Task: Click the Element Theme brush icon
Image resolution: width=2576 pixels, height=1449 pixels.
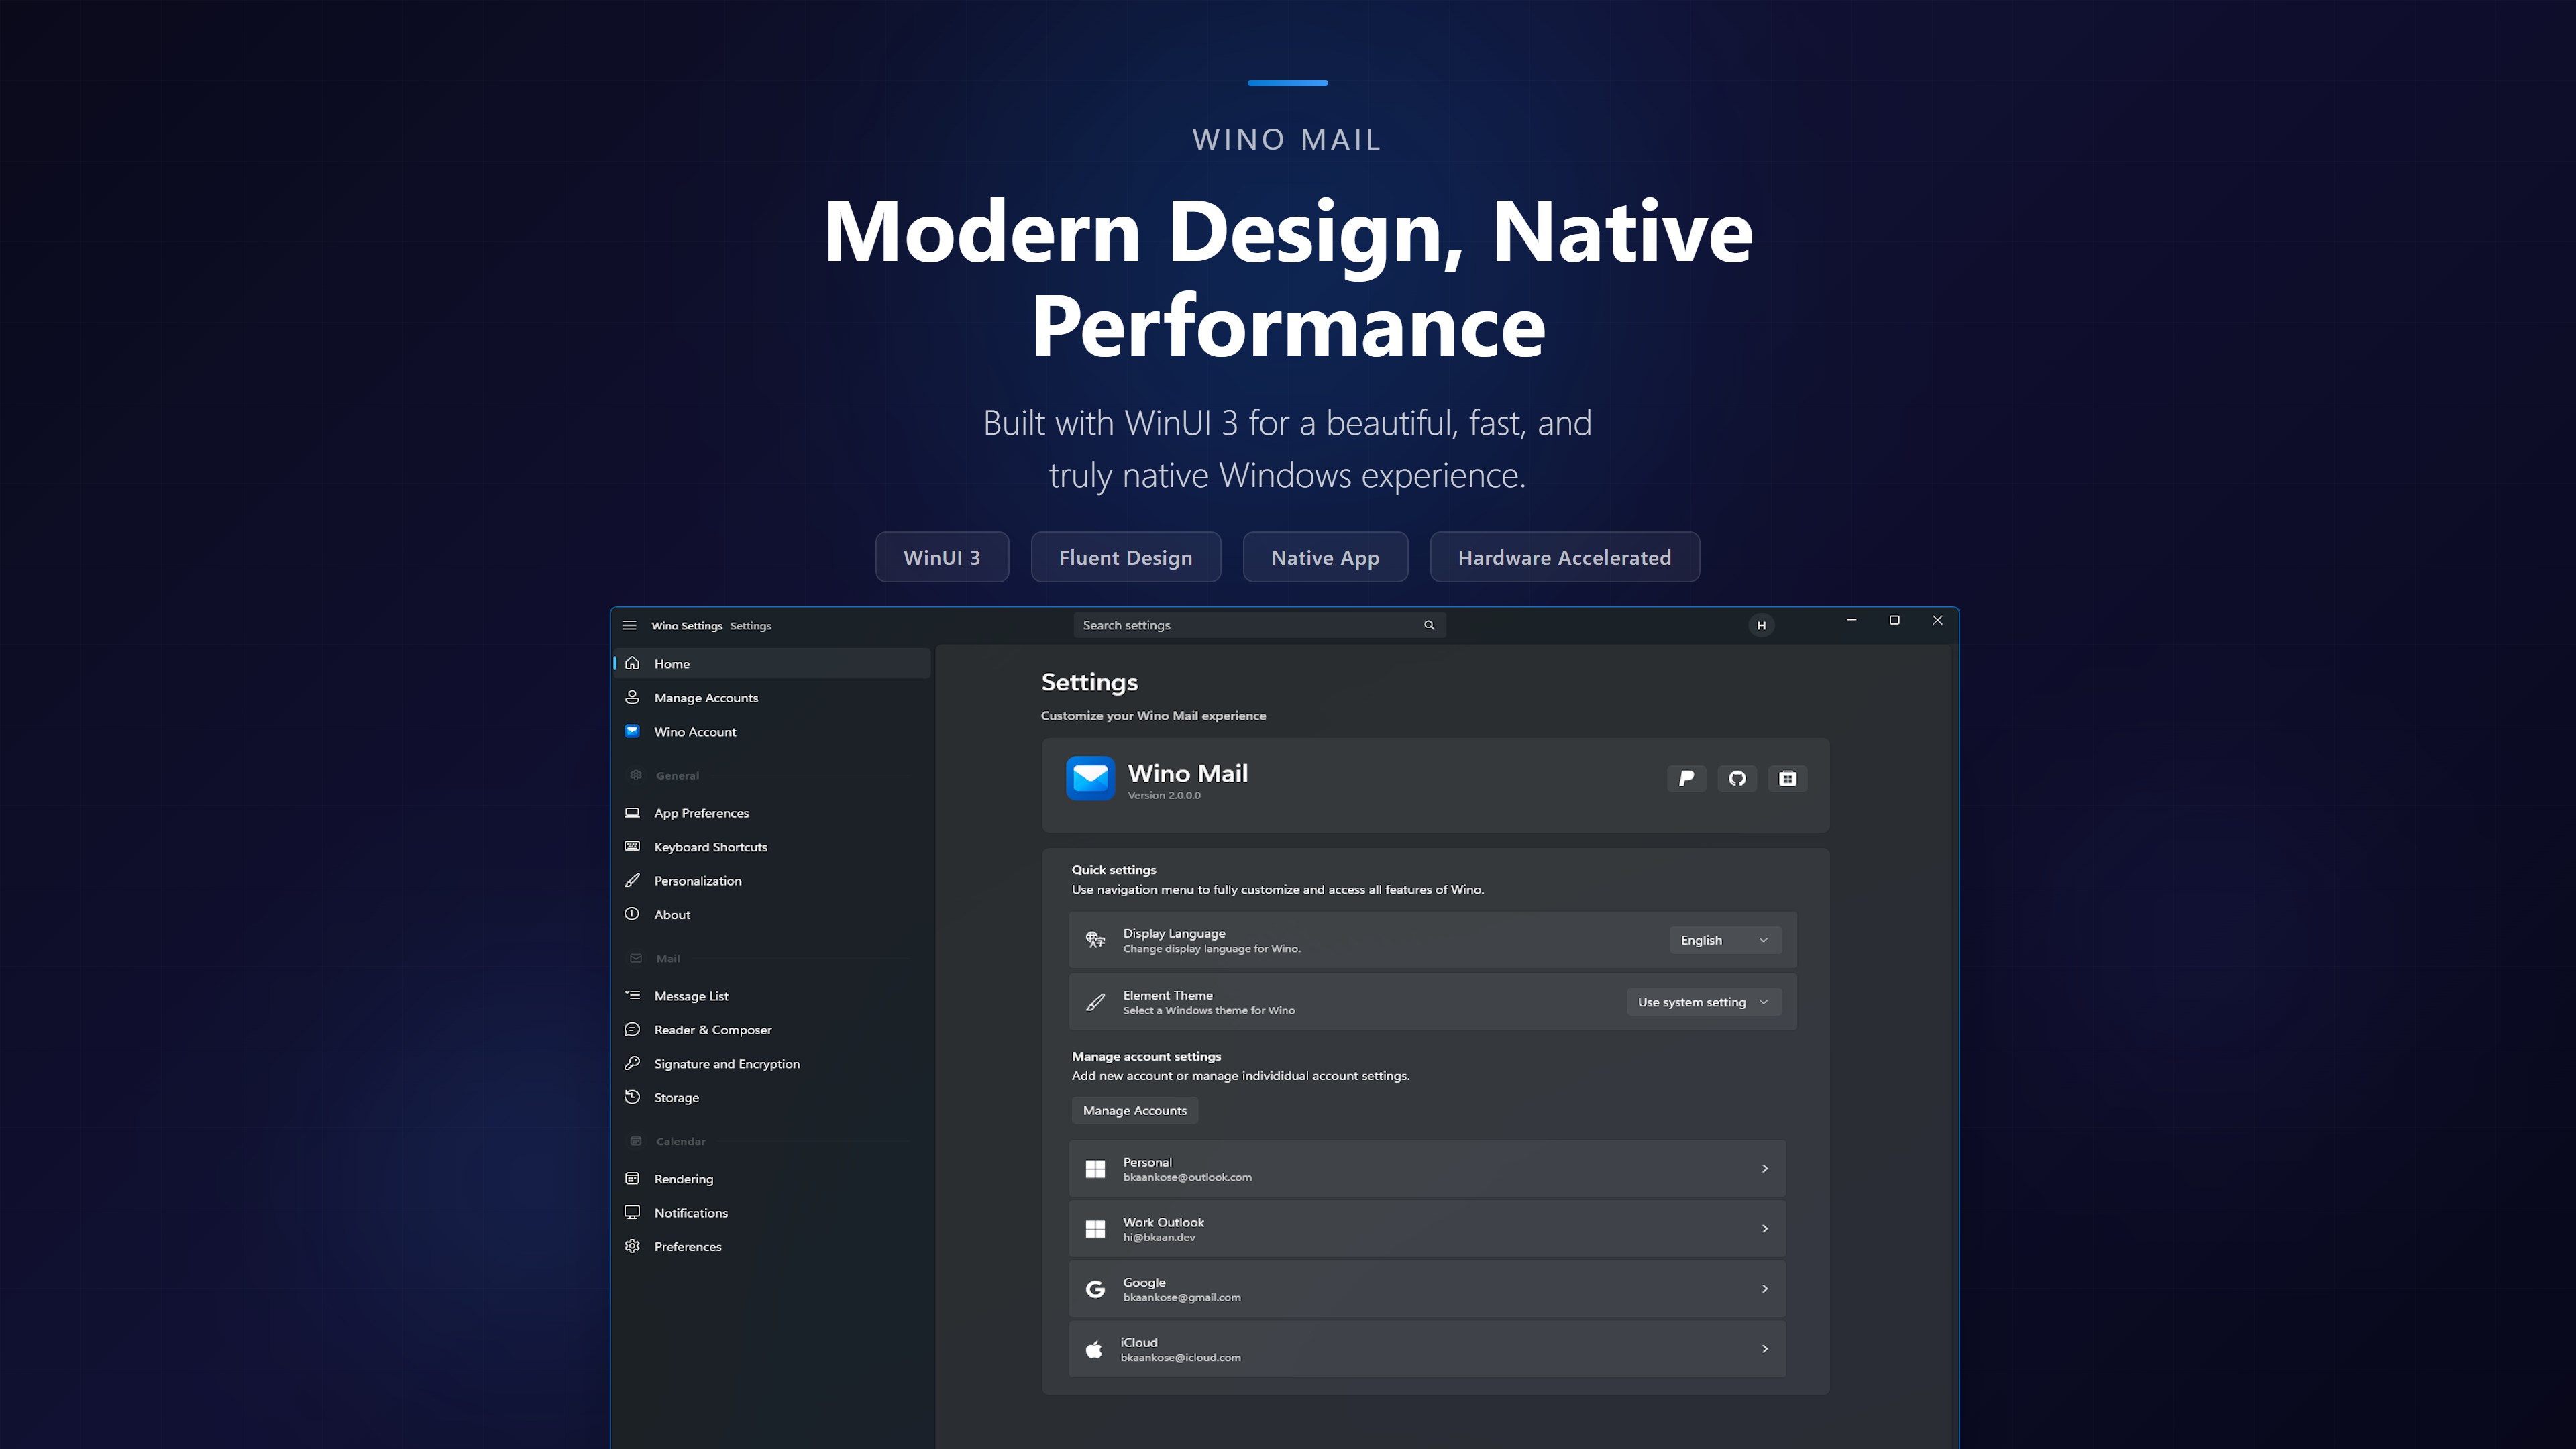Action: tap(1095, 1002)
